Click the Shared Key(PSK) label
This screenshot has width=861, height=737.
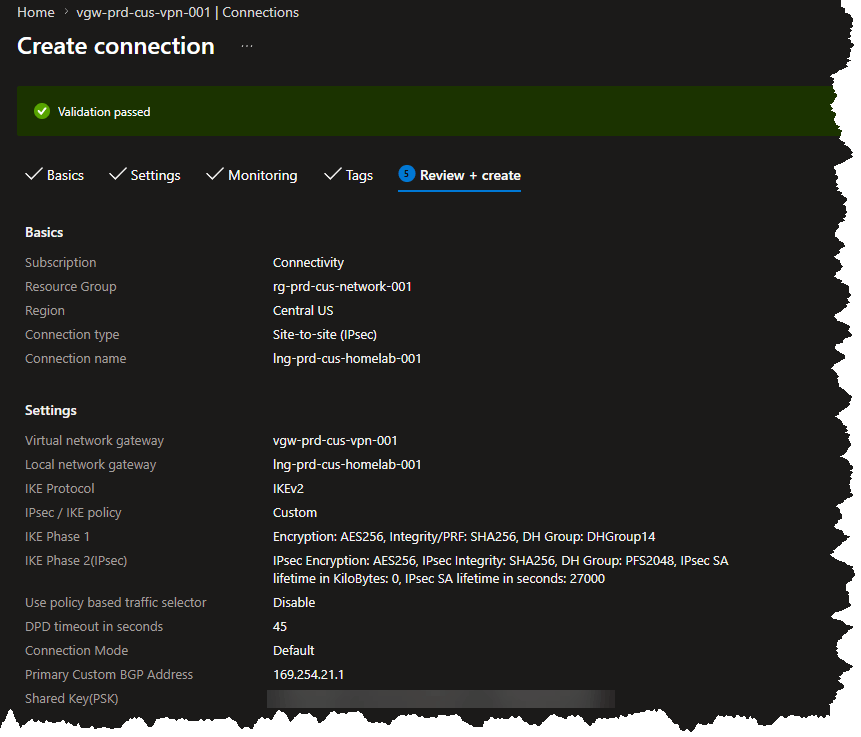point(71,699)
